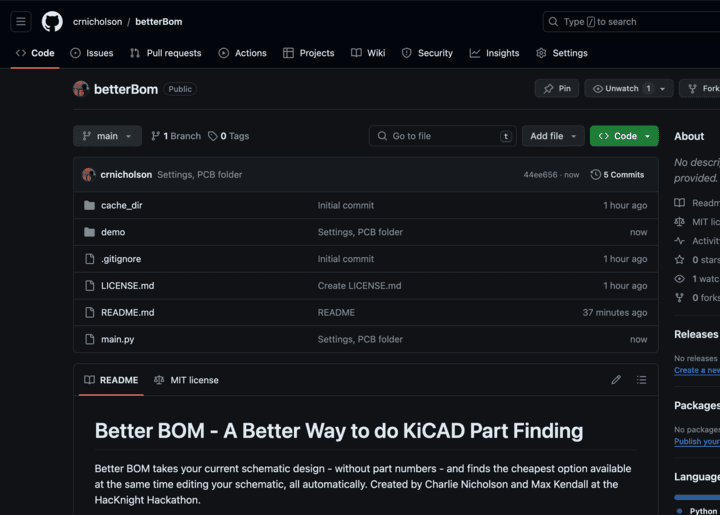This screenshot has height=515, width=720.
Task: Open the MIT license tab
Action: [186, 380]
